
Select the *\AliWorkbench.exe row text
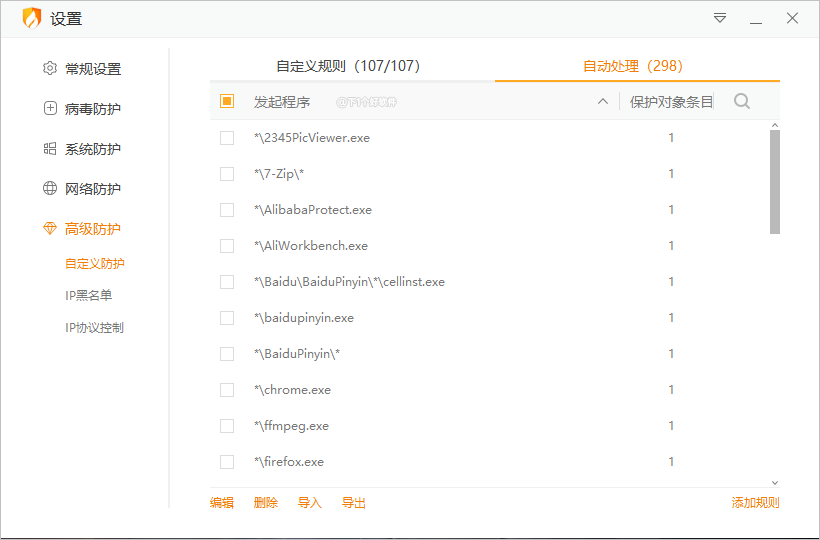(311, 246)
